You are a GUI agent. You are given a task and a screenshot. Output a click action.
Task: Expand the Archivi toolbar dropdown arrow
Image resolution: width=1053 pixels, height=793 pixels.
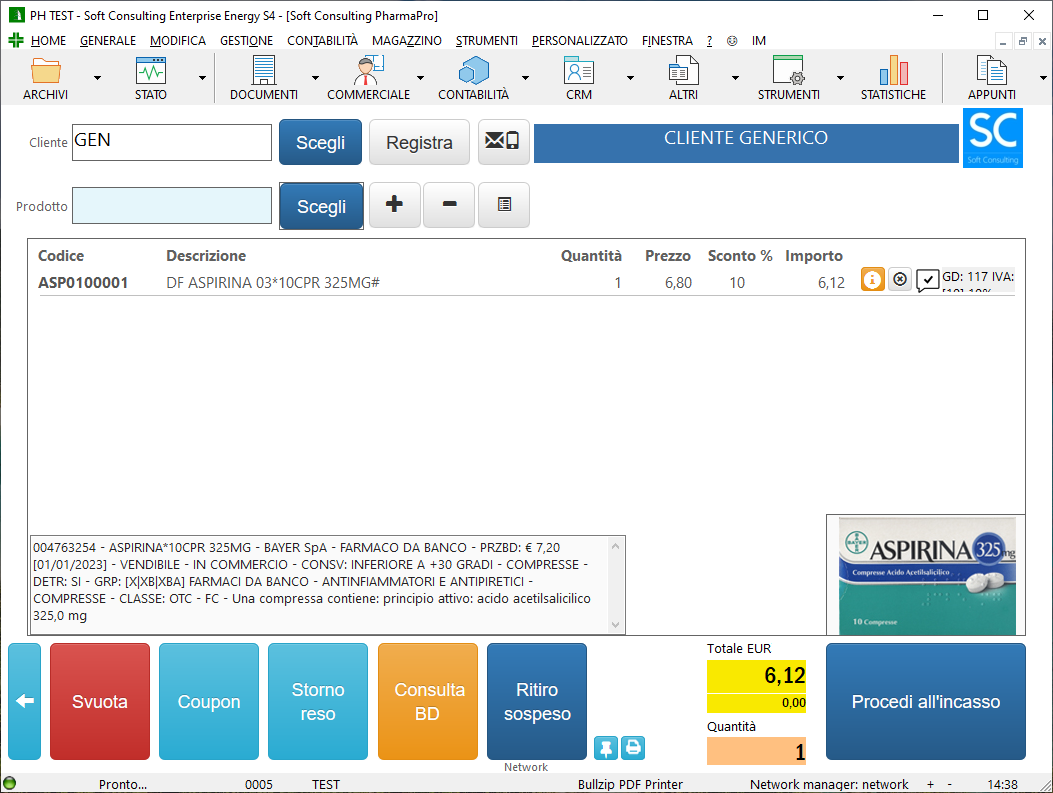click(97, 77)
